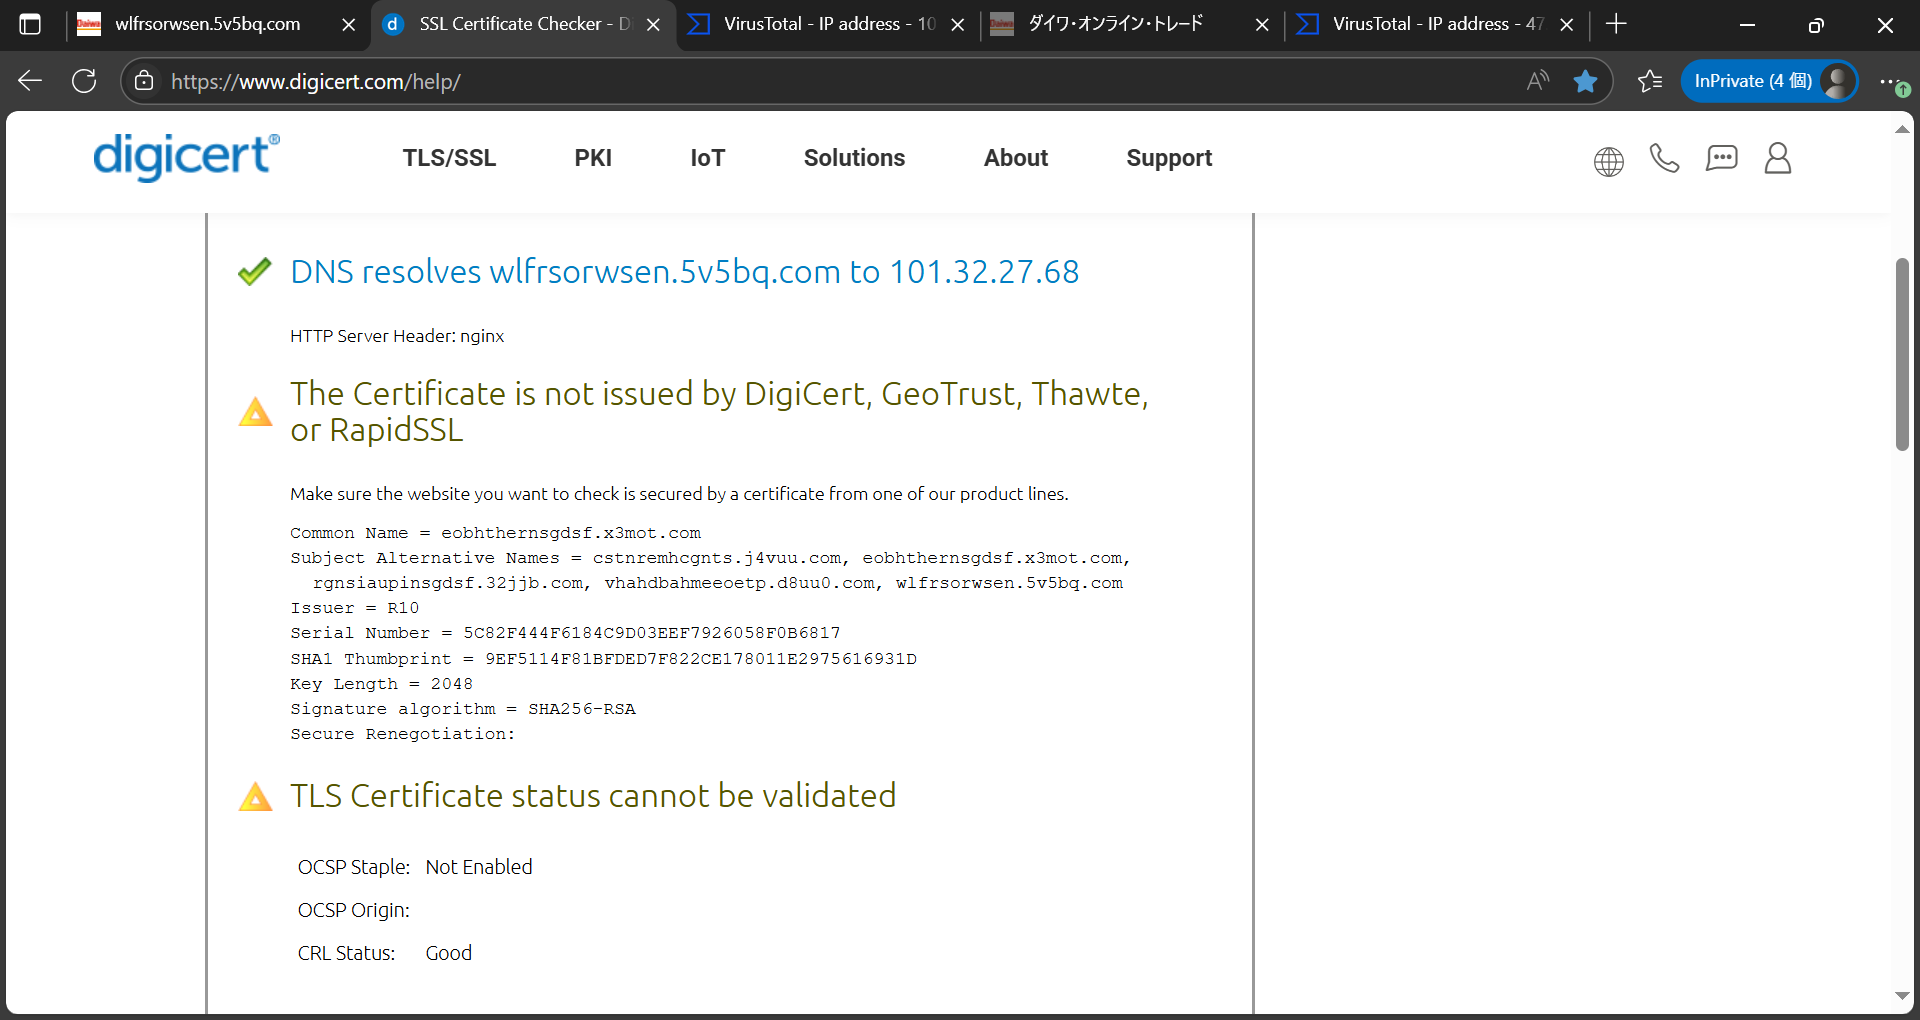Click the scrollbar down arrow
Image resolution: width=1920 pixels, height=1020 pixels.
1902,996
